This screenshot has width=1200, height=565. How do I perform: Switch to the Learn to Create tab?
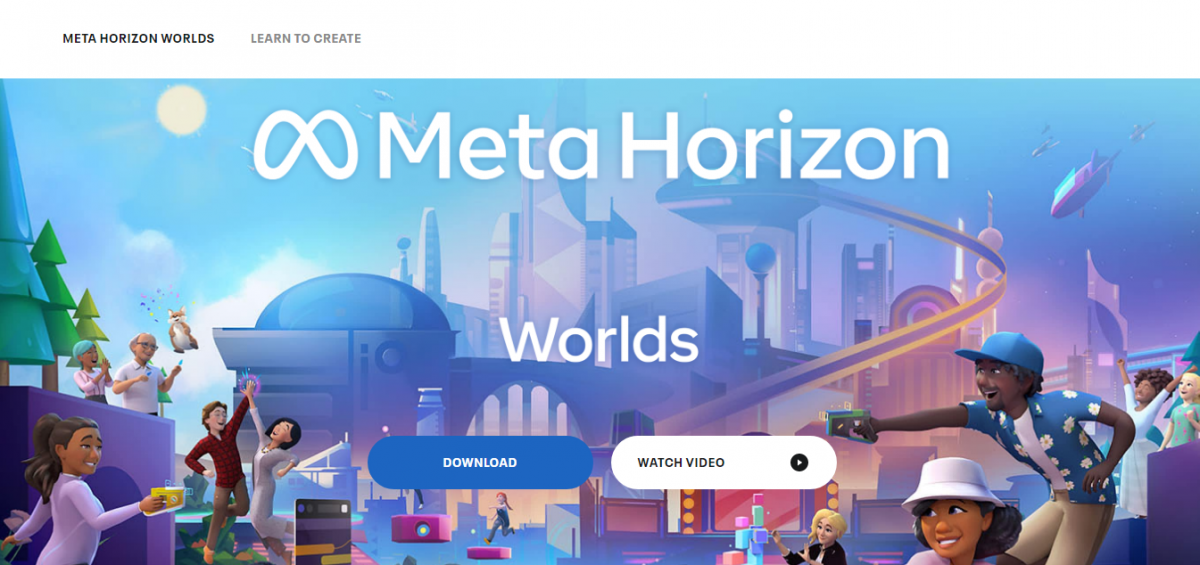click(x=305, y=39)
